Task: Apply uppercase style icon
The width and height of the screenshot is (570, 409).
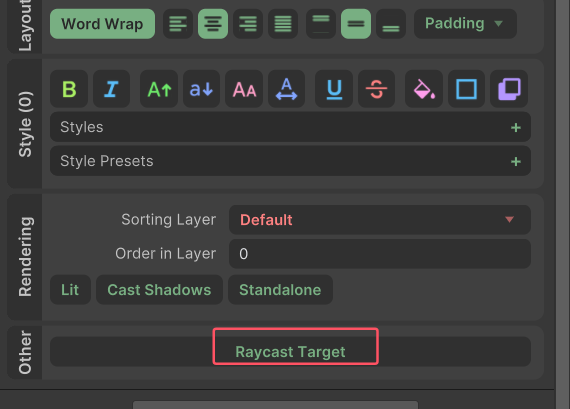Action: pyautogui.click(x=159, y=89)
